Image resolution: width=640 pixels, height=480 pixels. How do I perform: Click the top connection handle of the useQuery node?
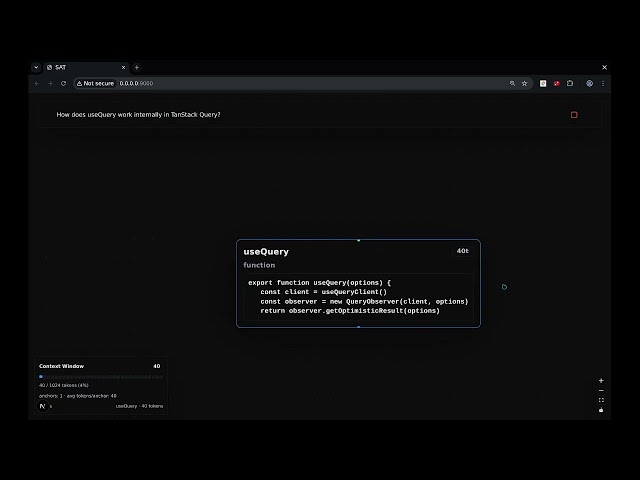[358, 240]
